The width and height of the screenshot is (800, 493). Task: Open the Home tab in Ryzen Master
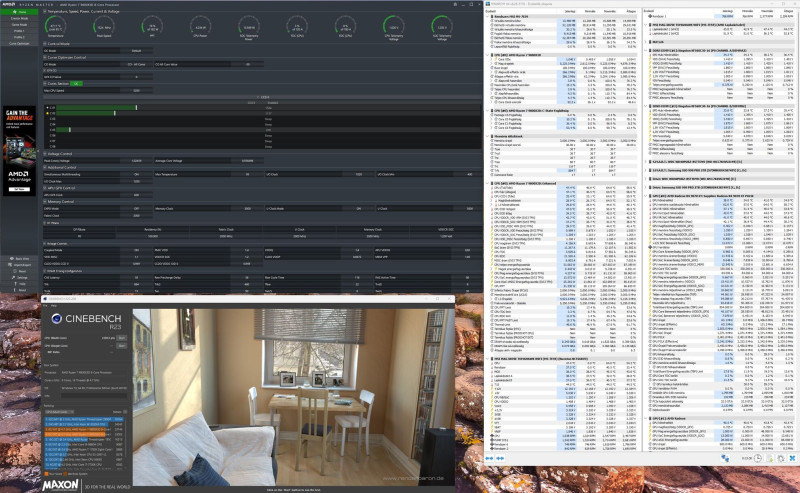tap(19, 12)
